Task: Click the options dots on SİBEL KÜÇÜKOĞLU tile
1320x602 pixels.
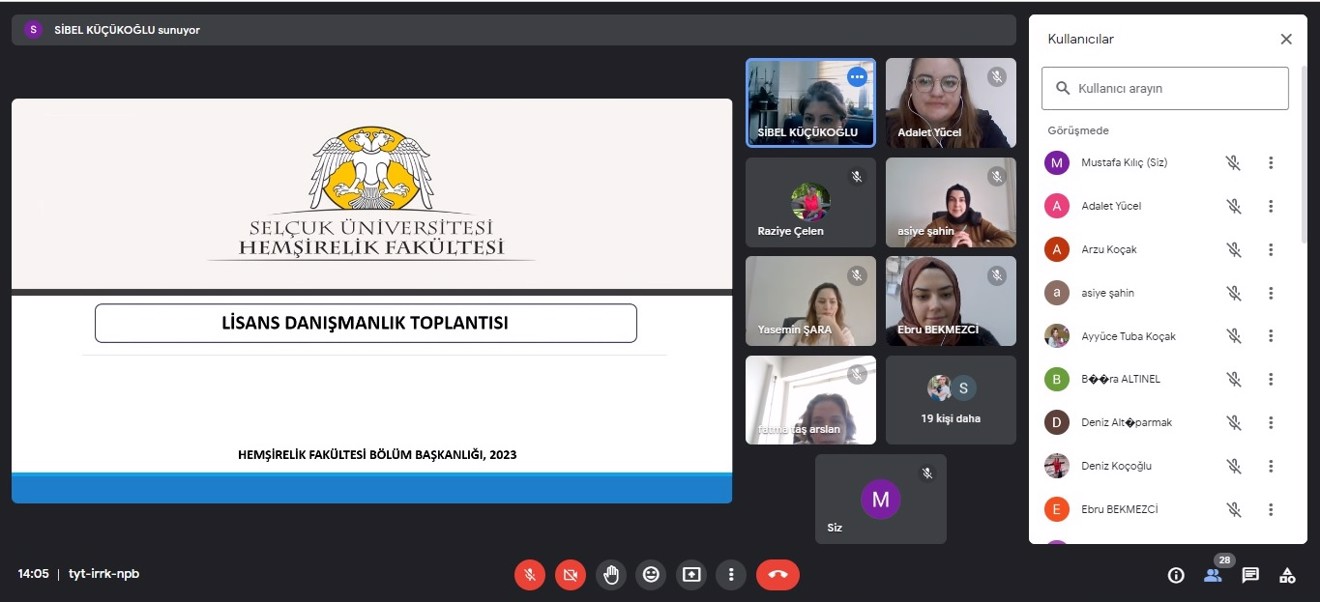Action: pyautogui.click(x=857, y=77)
